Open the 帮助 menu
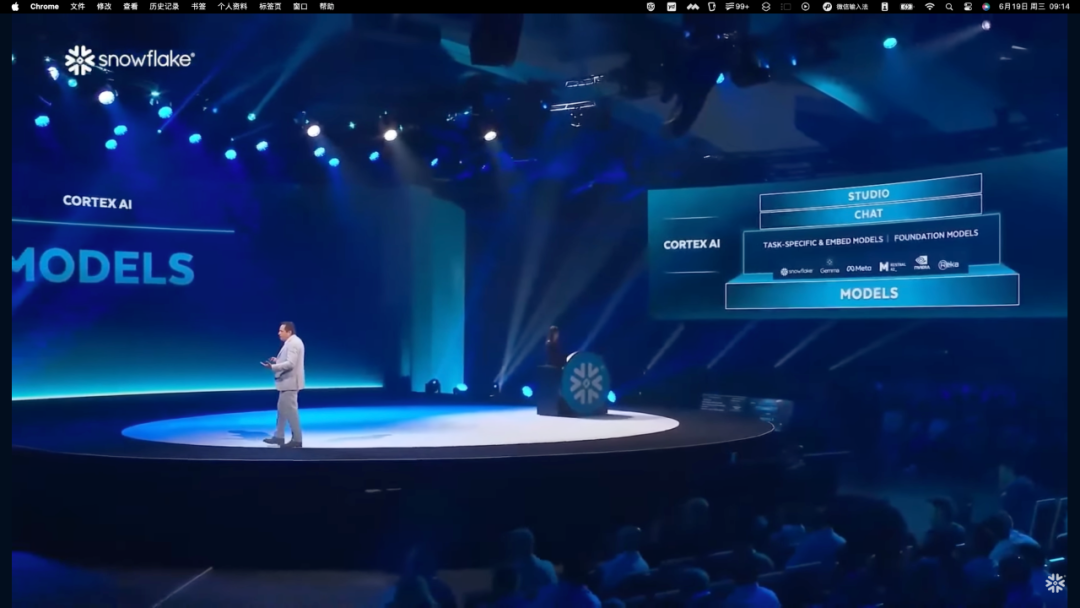Screen dimensions: 1080x608 pyautogui.click(x=326, y=6)
